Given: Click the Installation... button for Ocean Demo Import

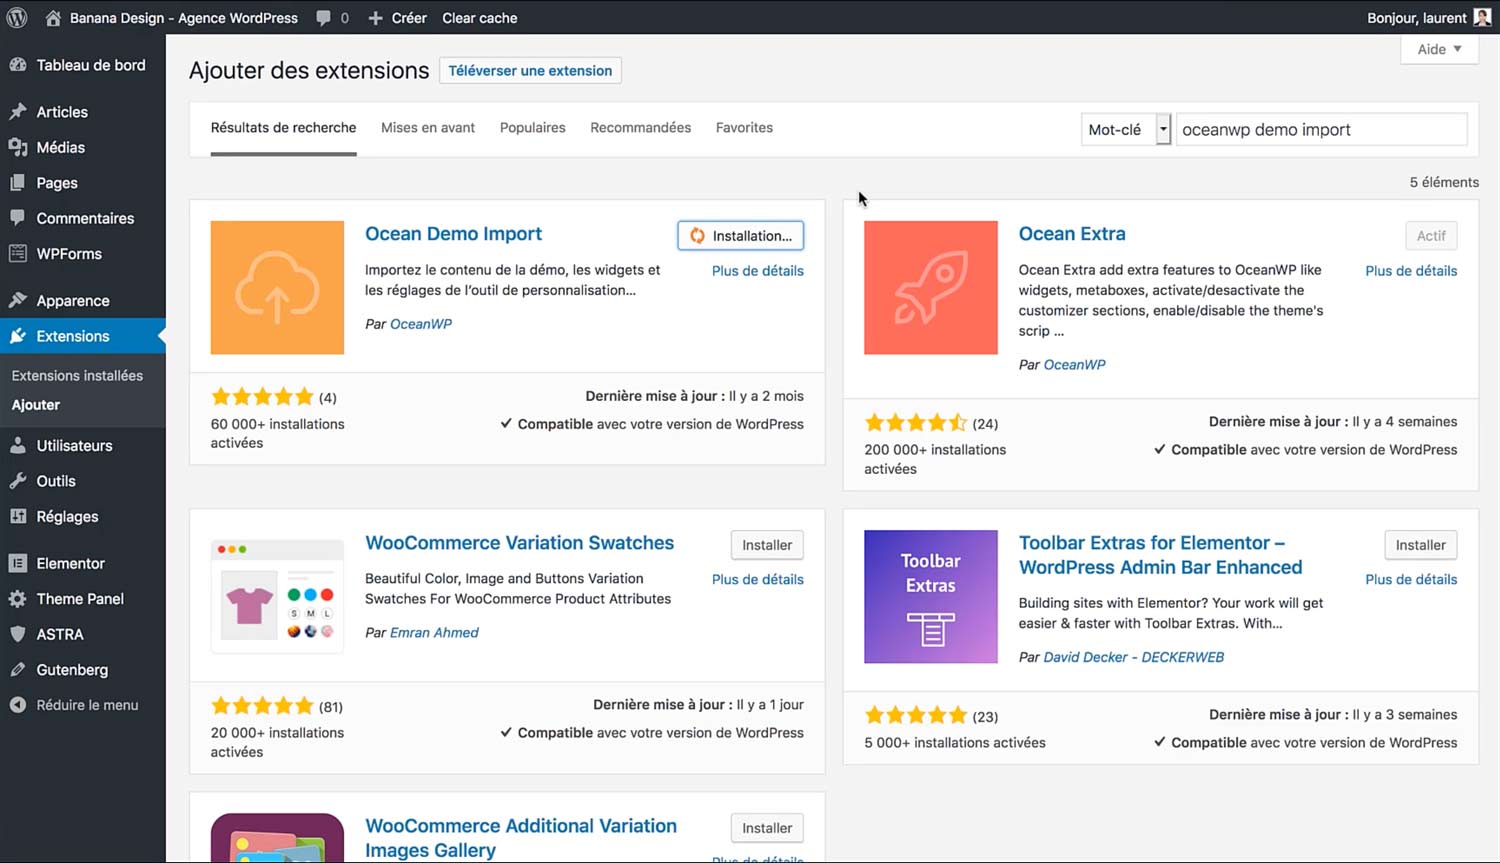Looking at the screenshot, I should pos(741,236).
